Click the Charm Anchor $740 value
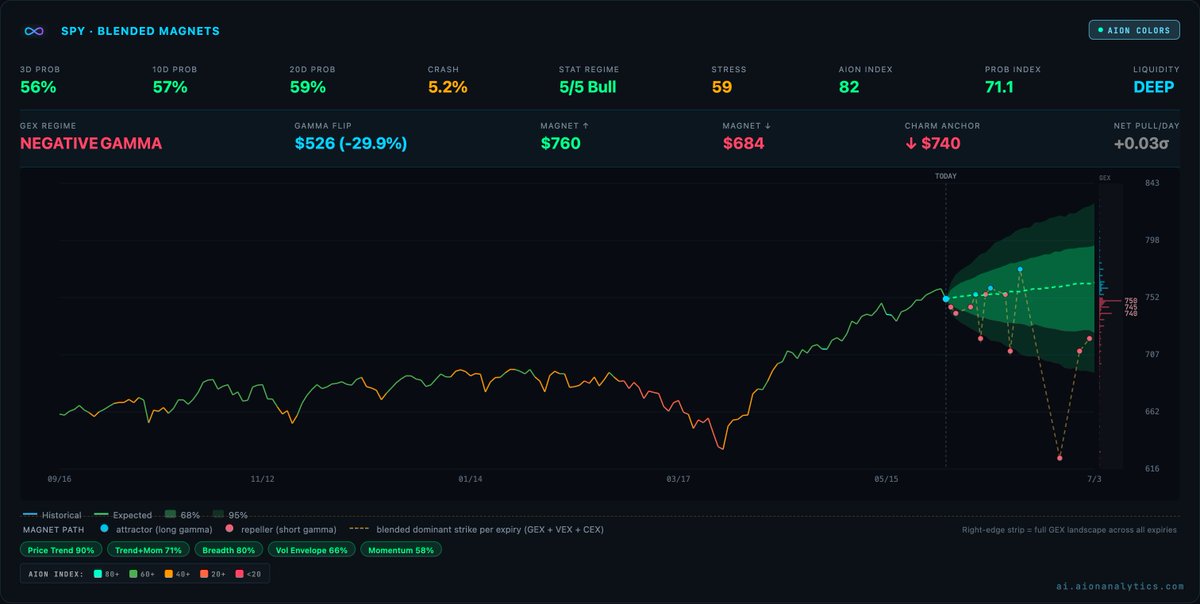The width and height of the screenshot is (1200, 604). [932, 143]
